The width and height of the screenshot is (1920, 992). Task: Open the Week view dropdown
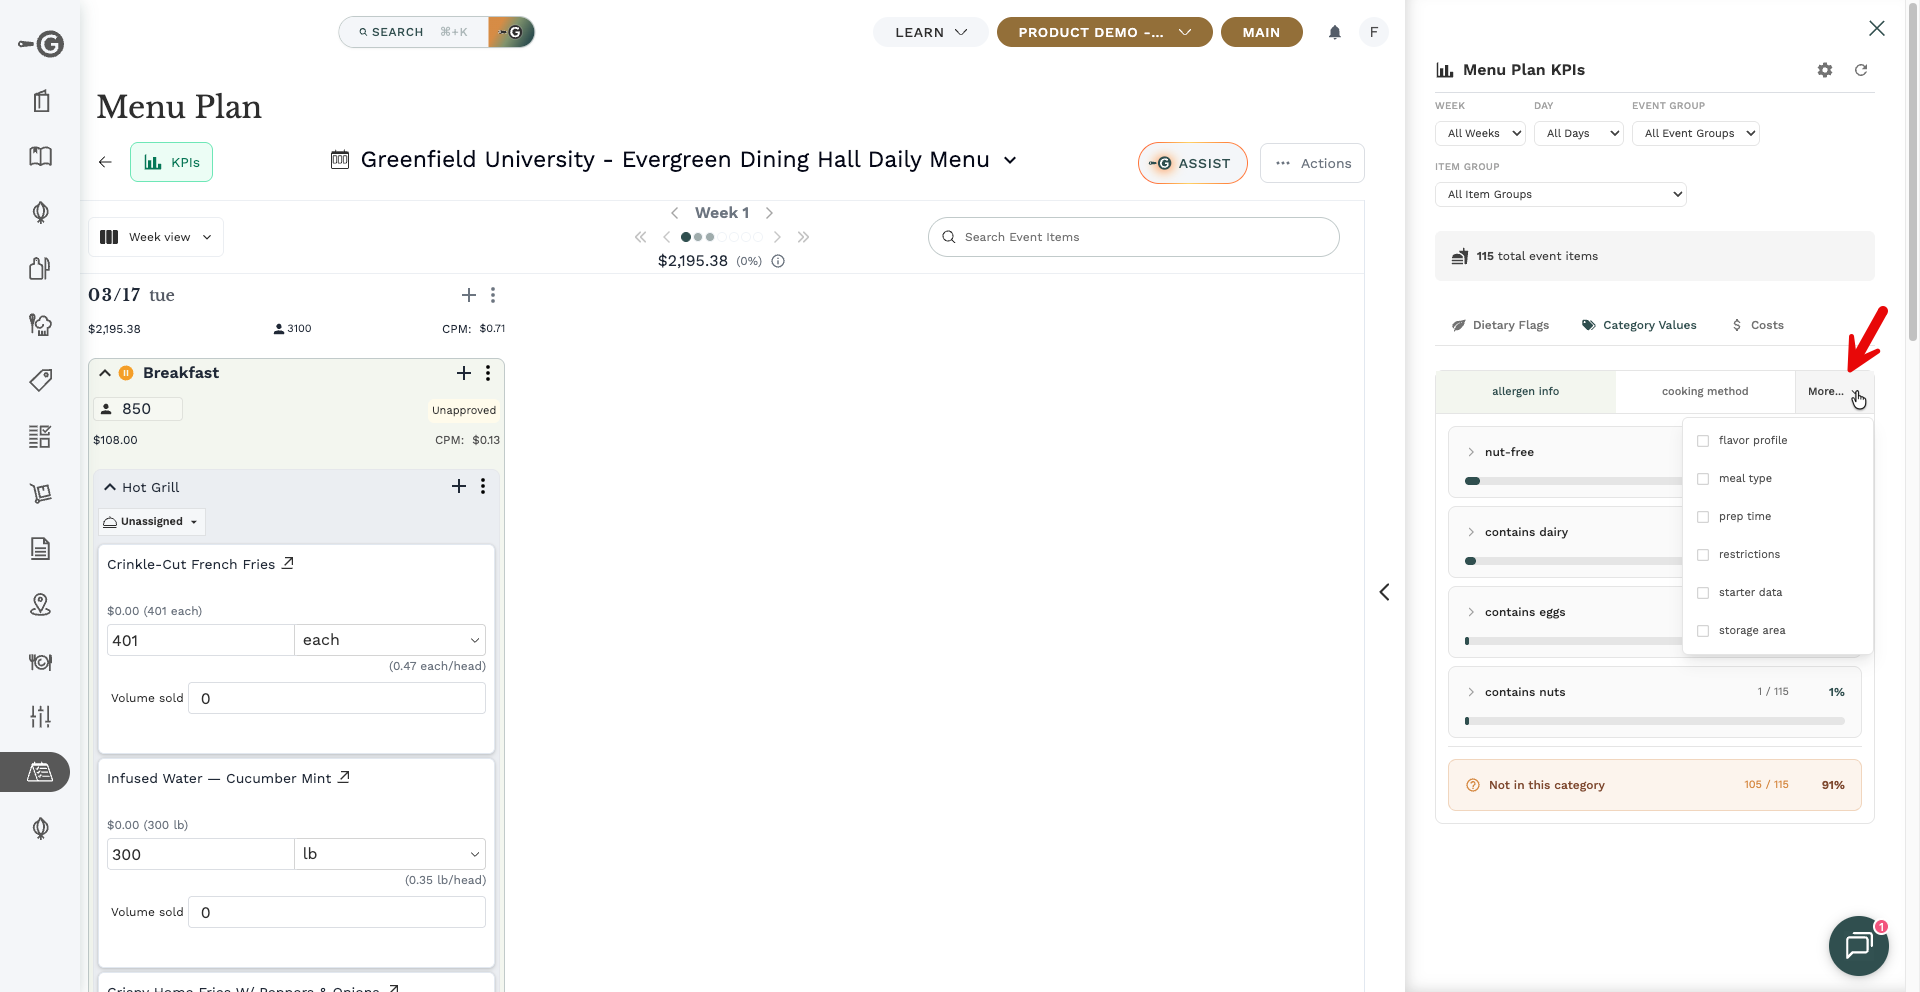[x=157, y=237]
